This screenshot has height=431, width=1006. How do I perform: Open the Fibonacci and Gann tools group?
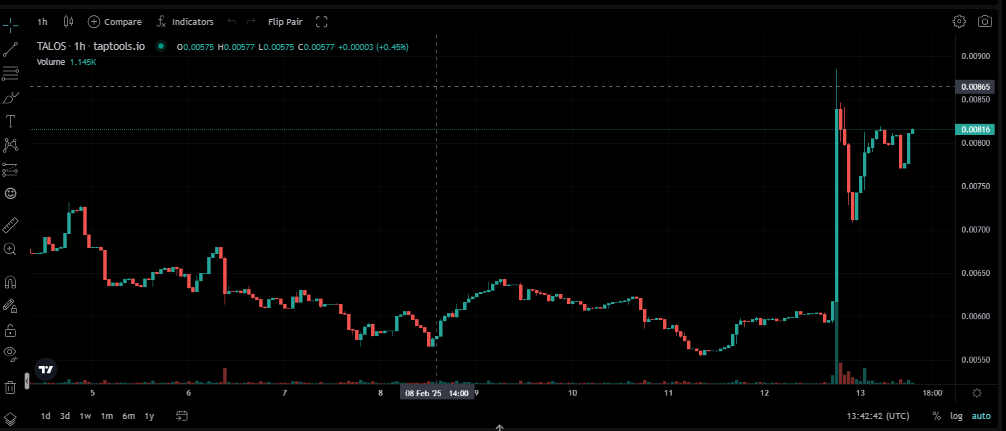coord(10,74)
